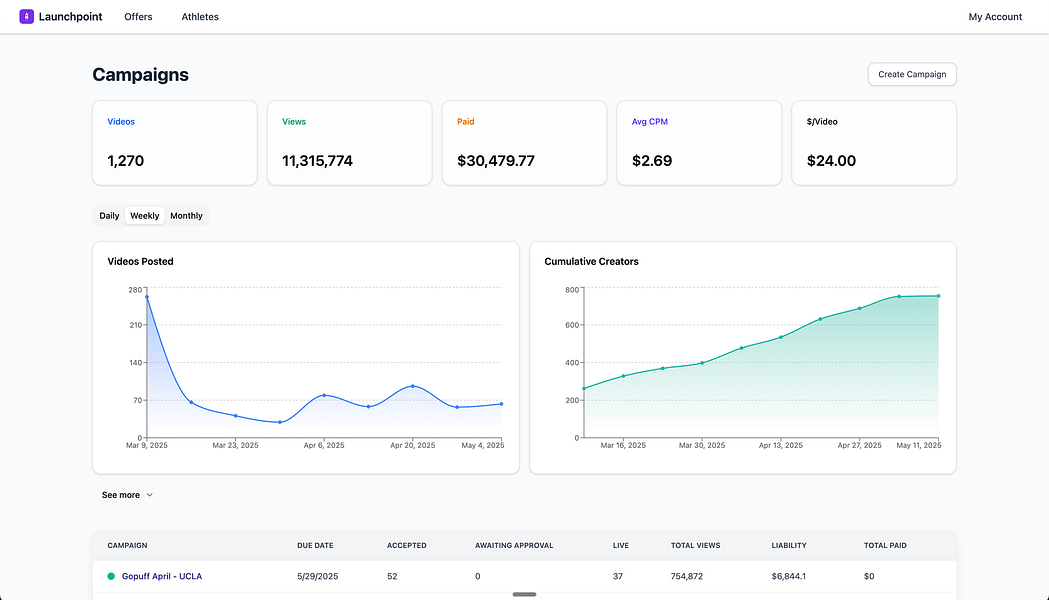This screenshot has width=1049, height=600.
Task: Click the horizontal scrollbar below the table
Action: pyautogui.click(x=524, y=593)
